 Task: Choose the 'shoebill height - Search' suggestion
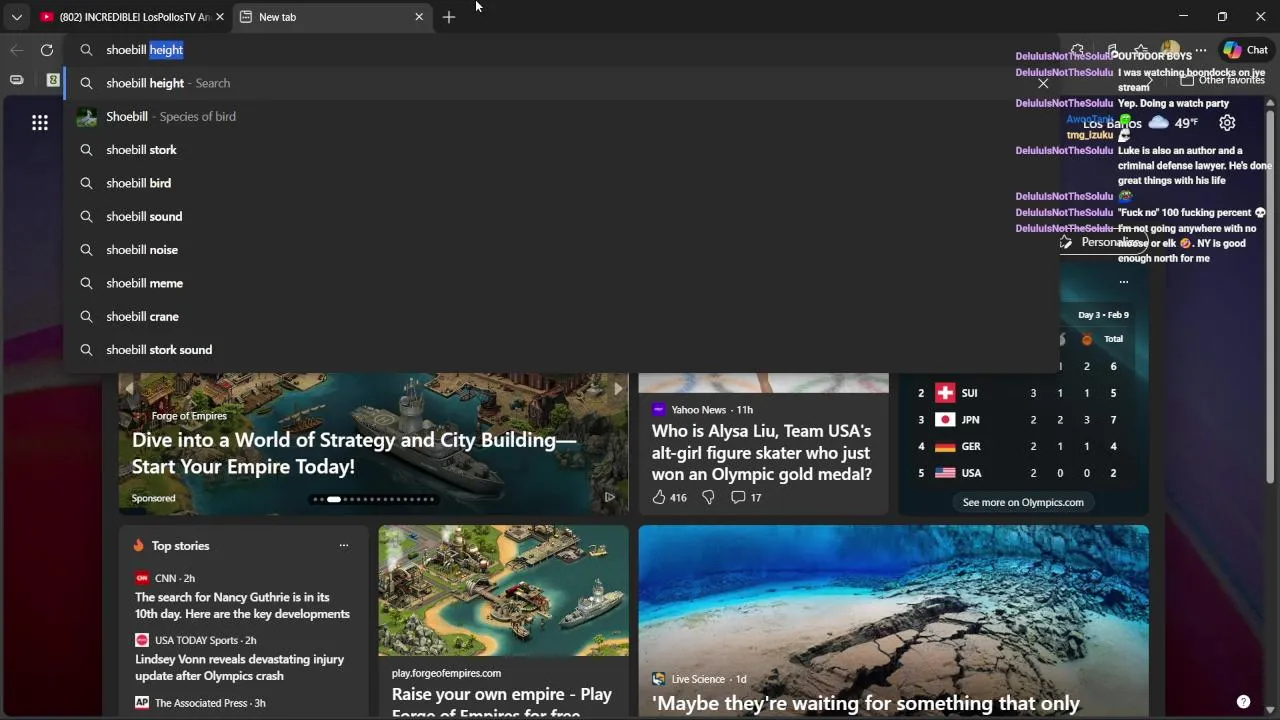(560, 83)
